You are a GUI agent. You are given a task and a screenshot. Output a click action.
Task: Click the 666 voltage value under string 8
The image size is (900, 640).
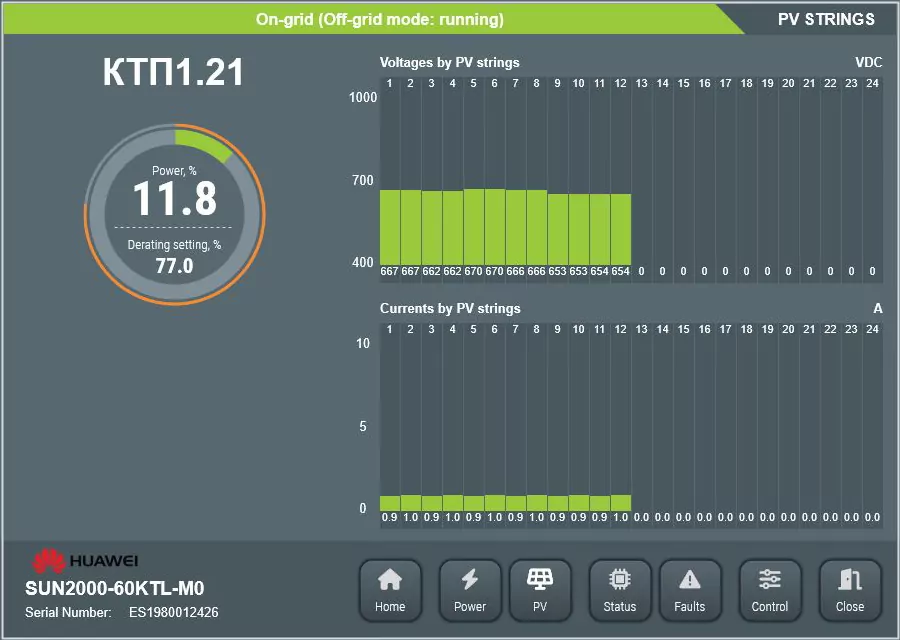536,271
